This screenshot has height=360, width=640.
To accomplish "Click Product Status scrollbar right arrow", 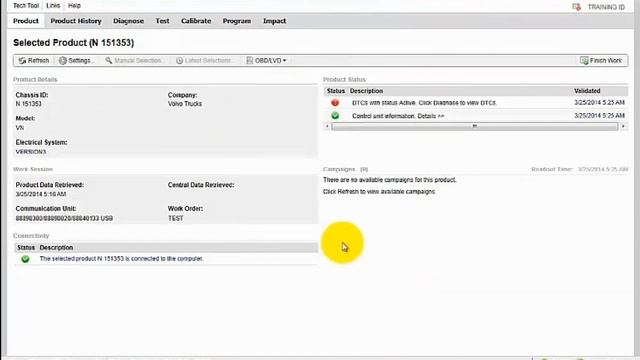I will tap(623, 127).
